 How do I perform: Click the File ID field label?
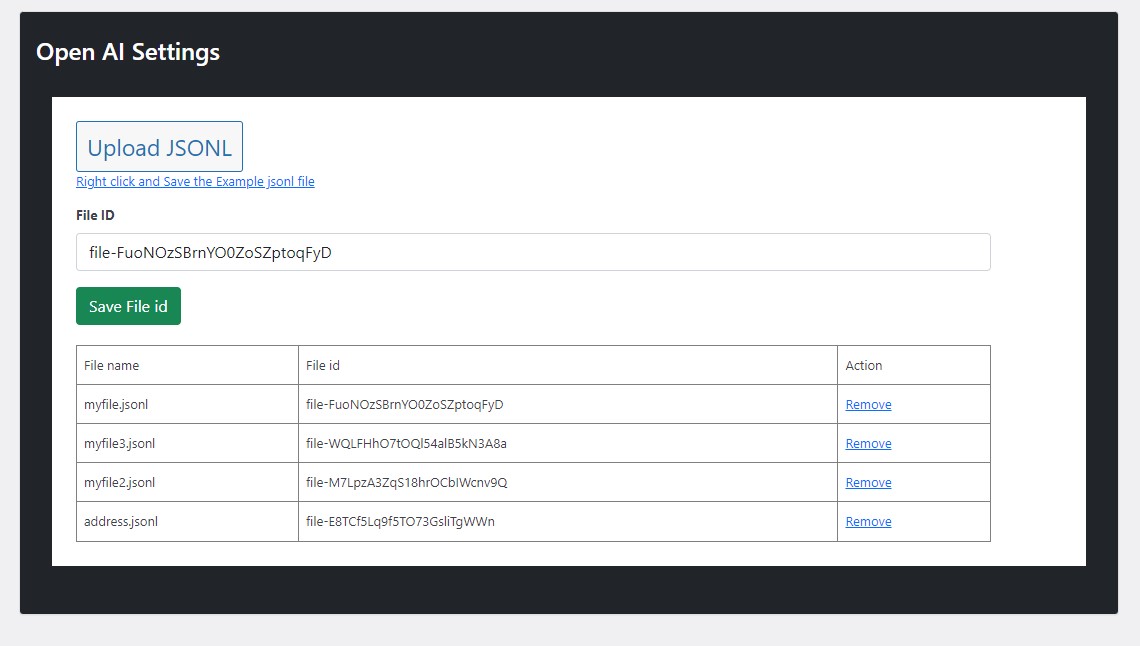[95, 215]
